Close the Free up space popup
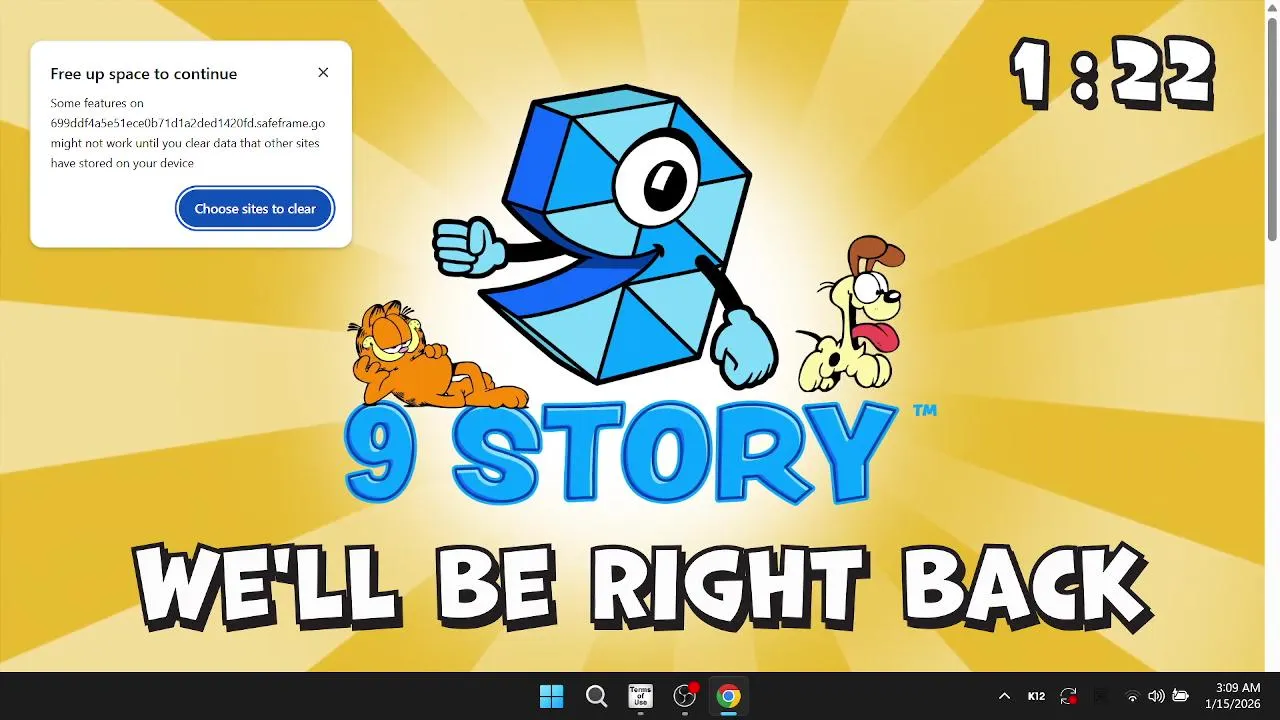This screenshot has width=1280, height=720. point(323,72)
